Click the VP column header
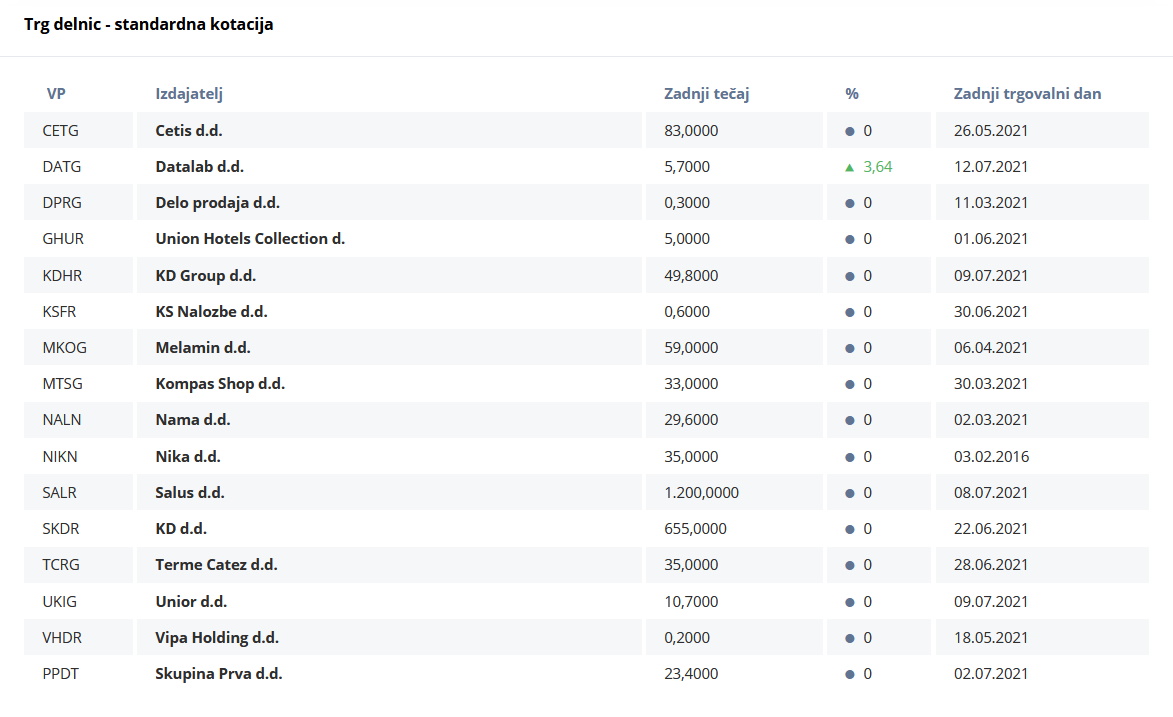Screen dimensions: 1173x717 point(56,94)
